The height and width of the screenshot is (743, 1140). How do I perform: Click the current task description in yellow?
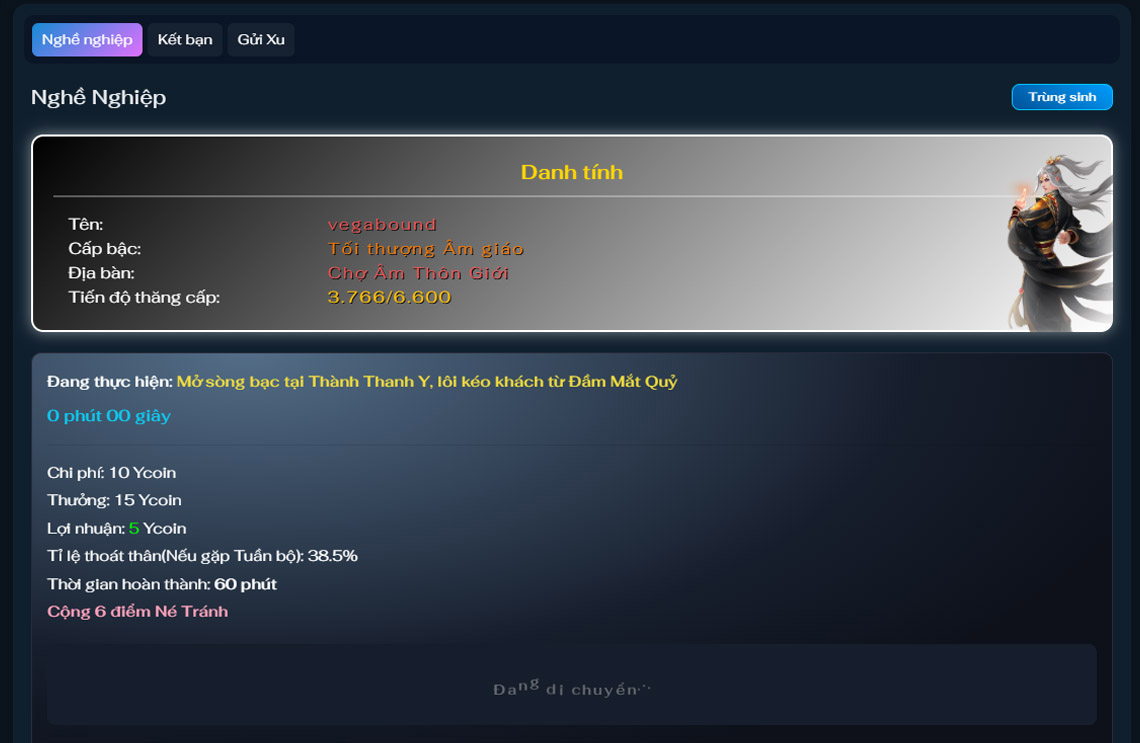pyautogui.click(x=427, y=382)
